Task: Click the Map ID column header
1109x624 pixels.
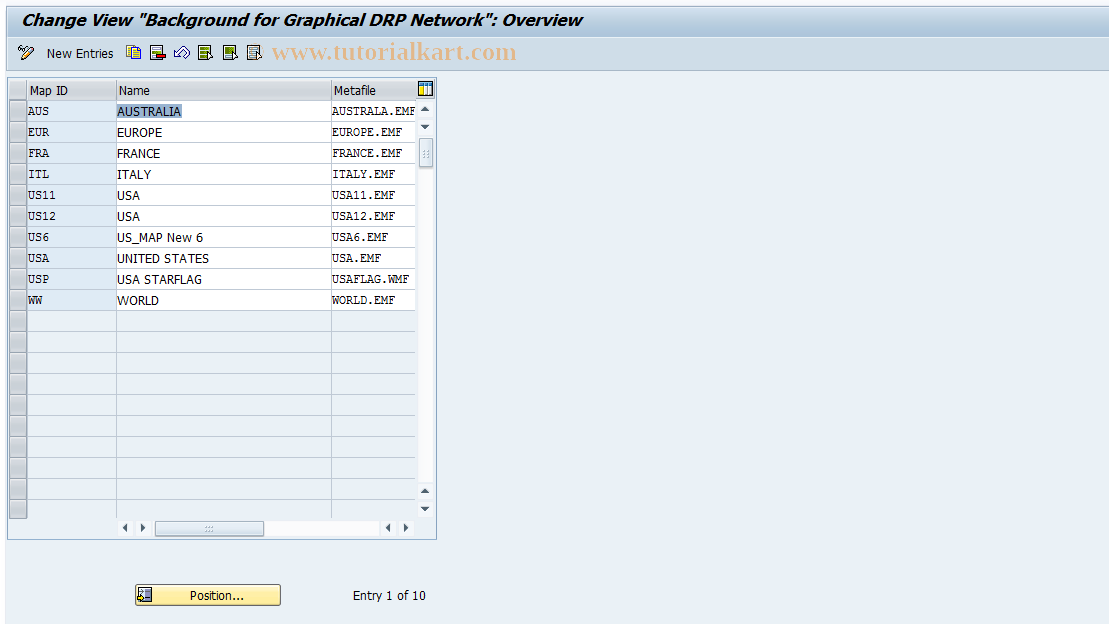Action: (x=71, y=91)
